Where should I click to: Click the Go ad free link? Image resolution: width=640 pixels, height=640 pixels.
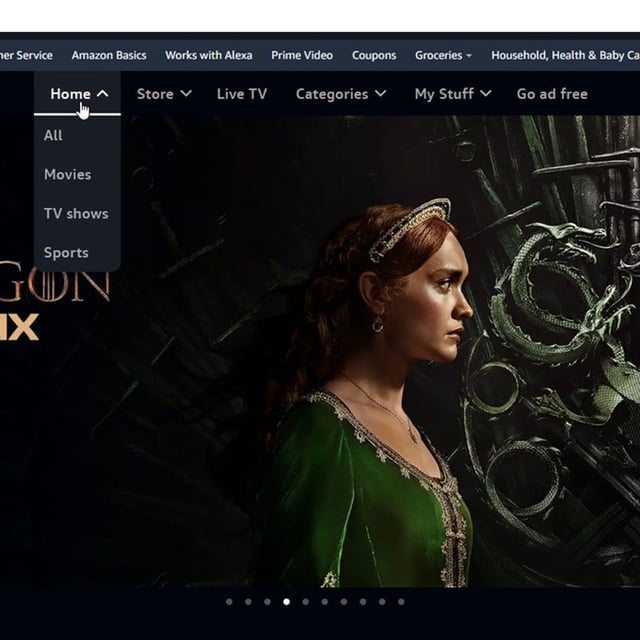(x=552, y=94)
